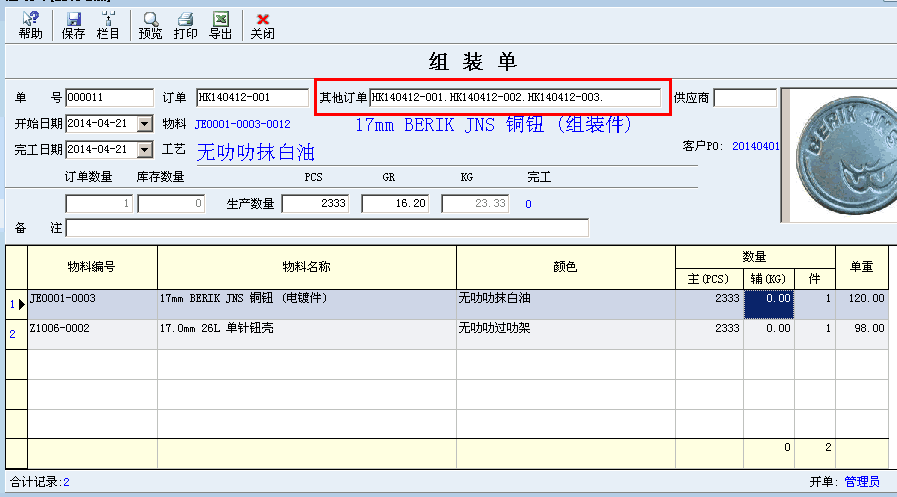Focus the 单号 field 000011

coord(110,97)
